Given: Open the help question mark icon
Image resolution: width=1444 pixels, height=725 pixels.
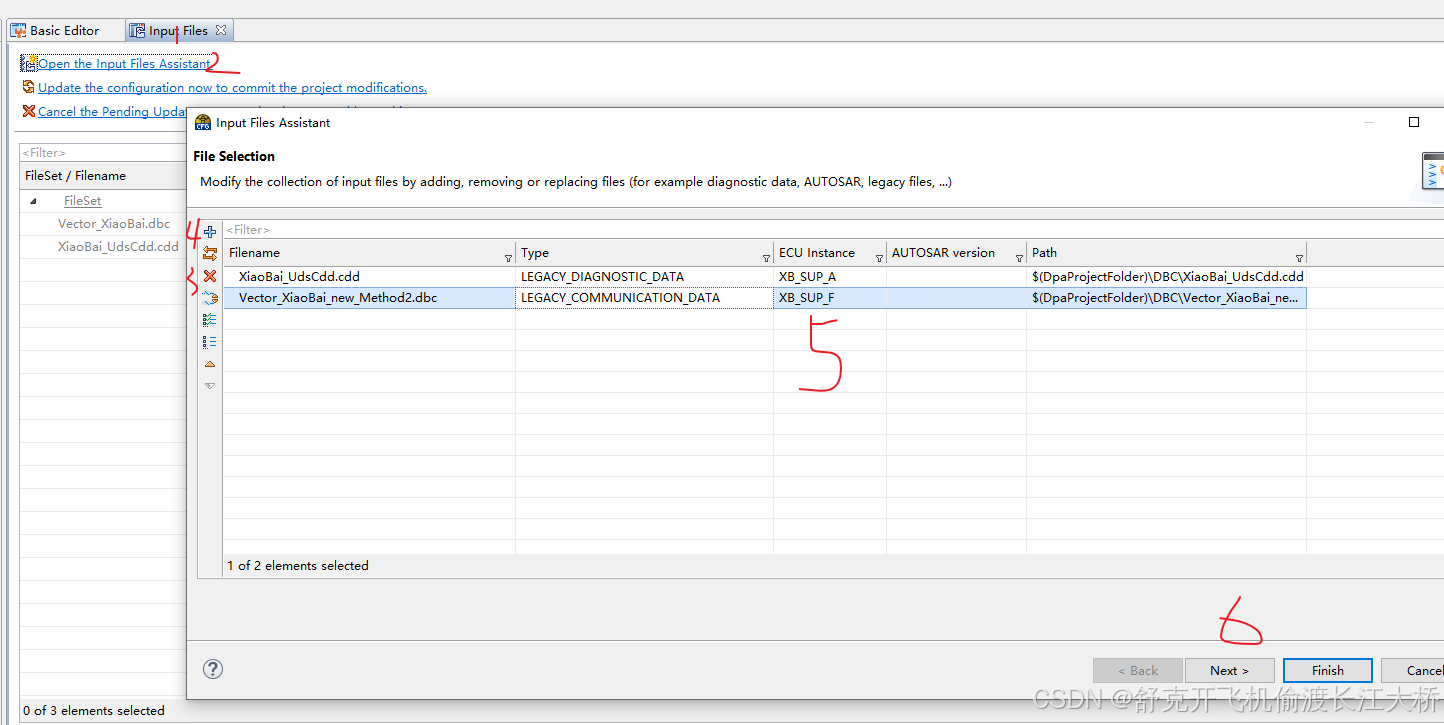Looking at the screenshot, I should coord(212,669).
